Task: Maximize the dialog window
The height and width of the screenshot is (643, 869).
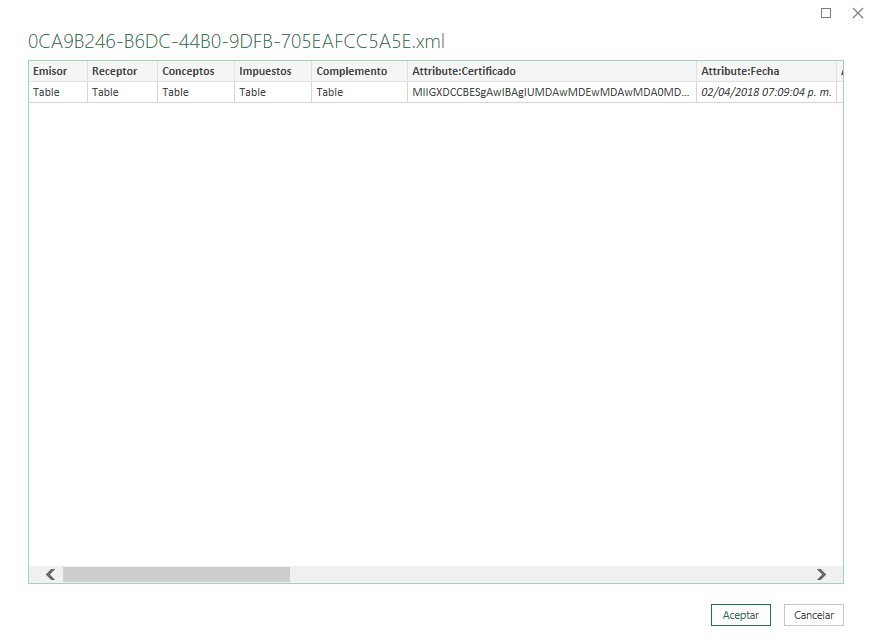Action: pos(826,13)
